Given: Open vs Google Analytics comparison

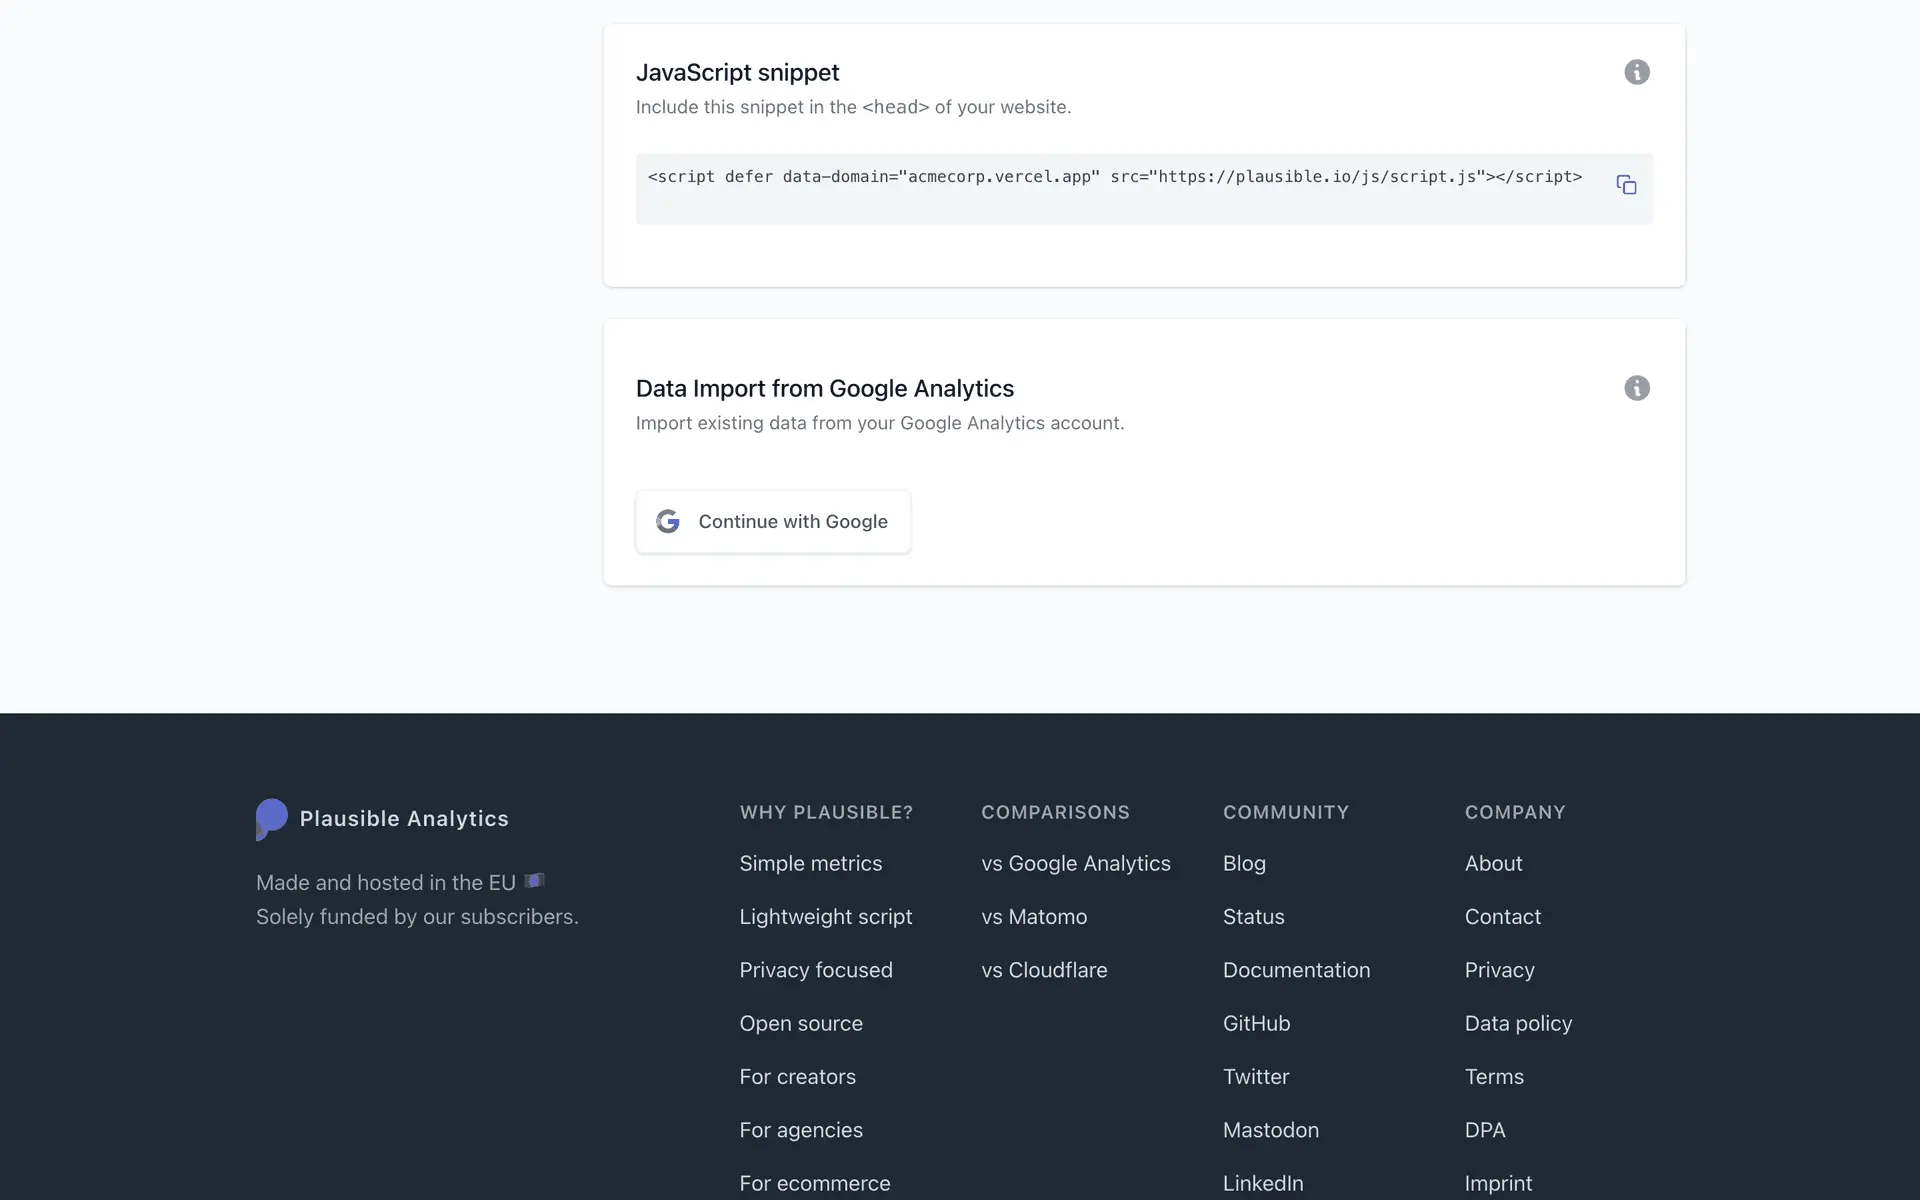Looking at the screenshot, I should [x=1075, y=863].
